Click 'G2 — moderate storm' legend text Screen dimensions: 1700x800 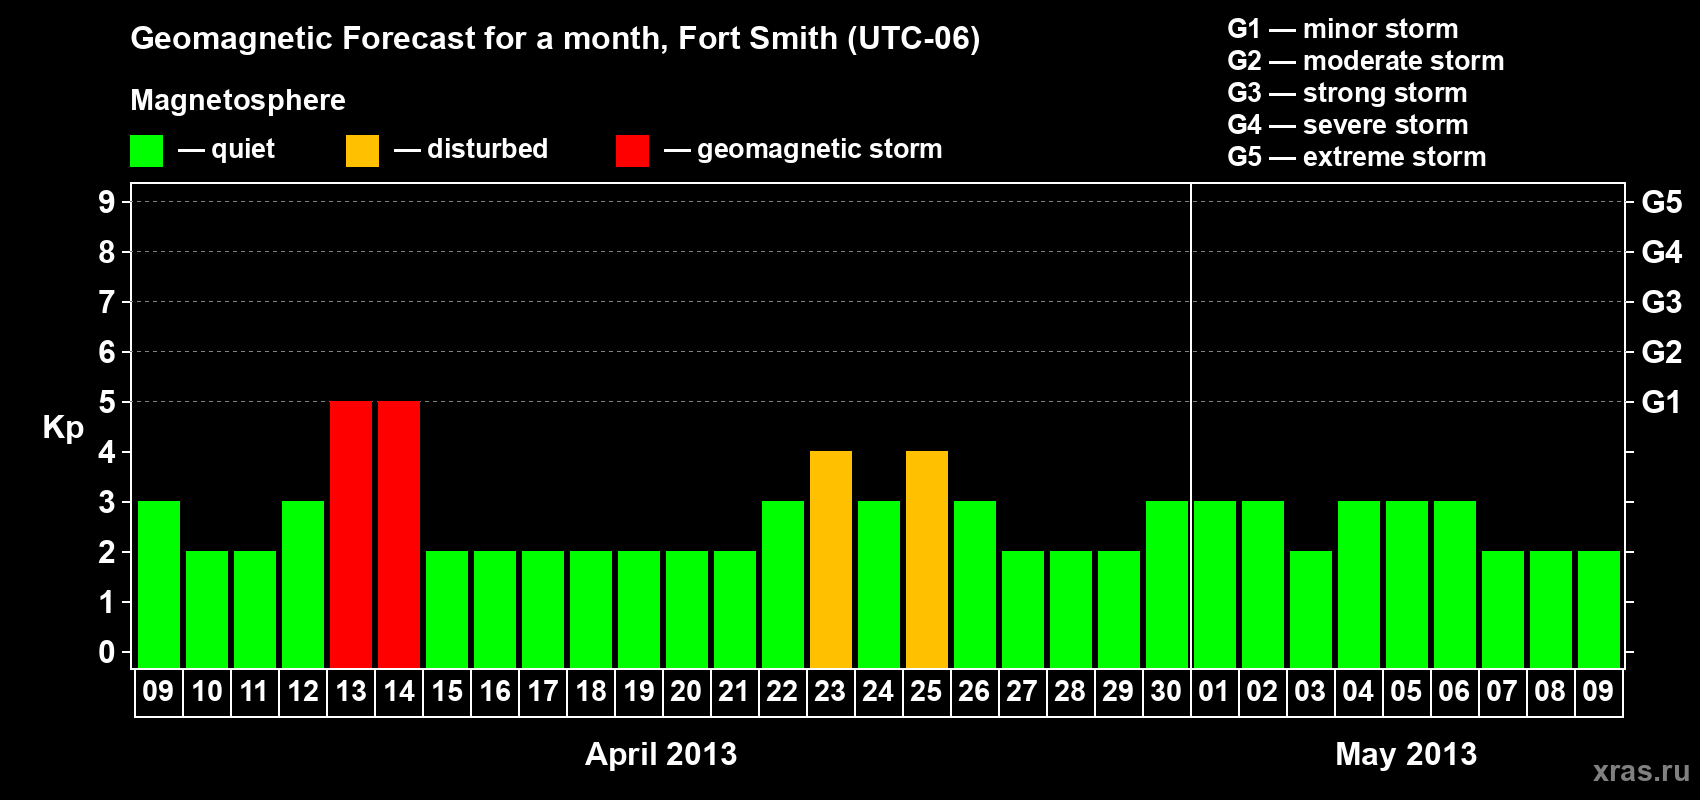(x=1366, y=61)
